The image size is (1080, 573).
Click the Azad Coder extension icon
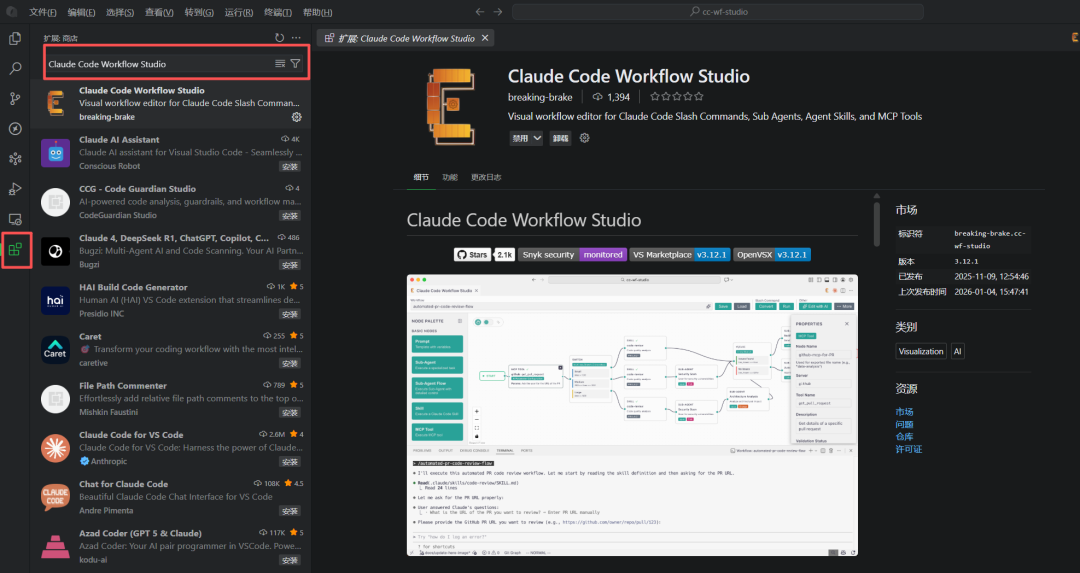point(55,547)
